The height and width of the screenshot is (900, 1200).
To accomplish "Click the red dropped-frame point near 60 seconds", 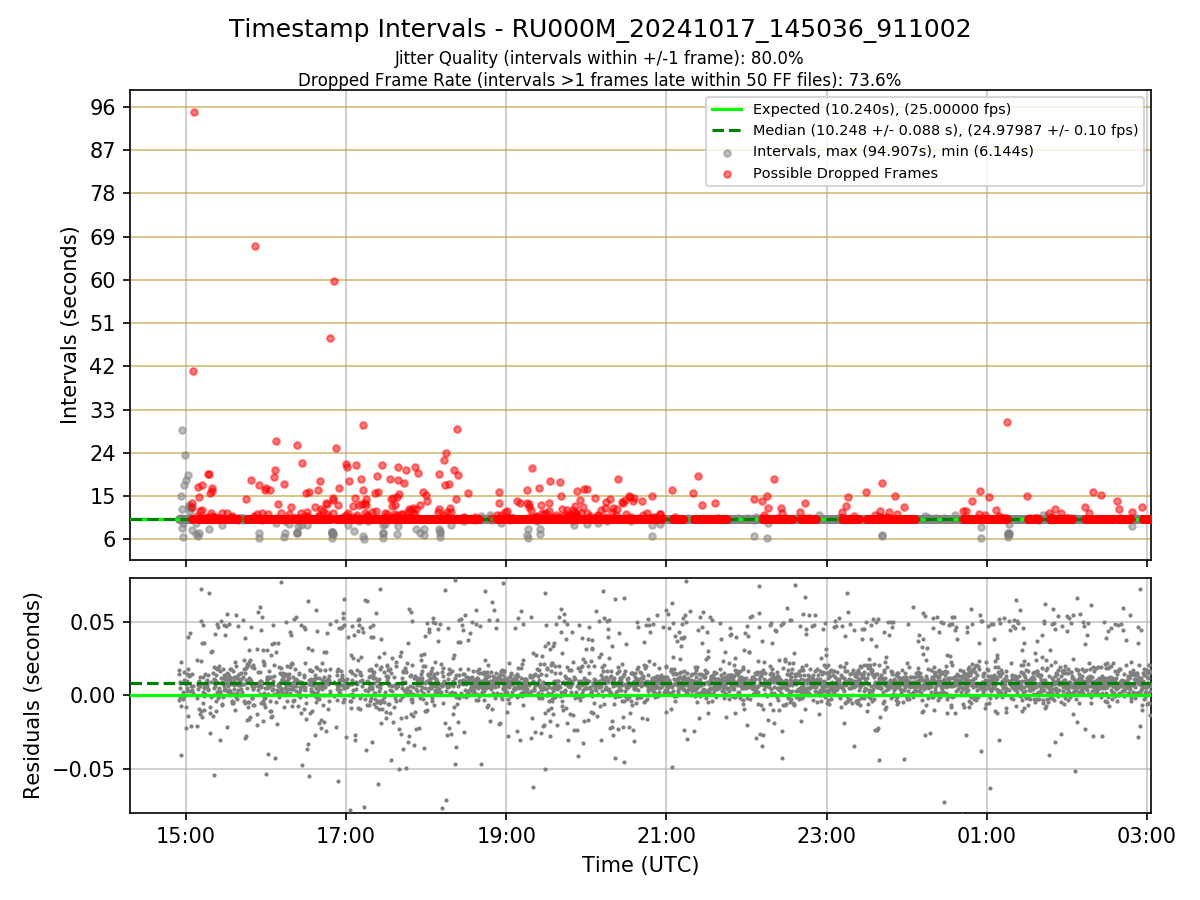I will click(x=334, y=281).
